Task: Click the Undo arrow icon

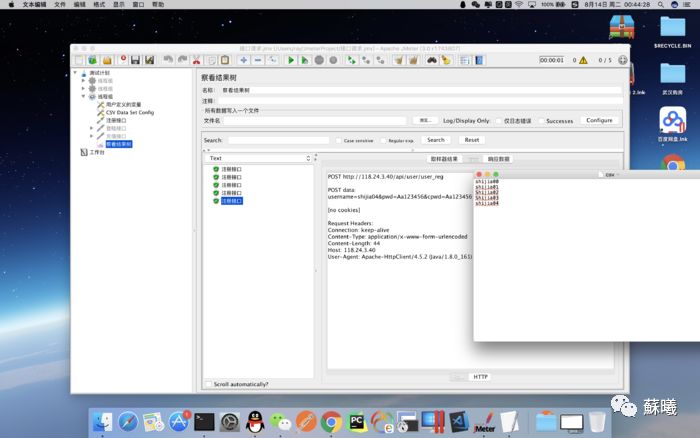Action: pyautogui.click(x=168, y=60)
